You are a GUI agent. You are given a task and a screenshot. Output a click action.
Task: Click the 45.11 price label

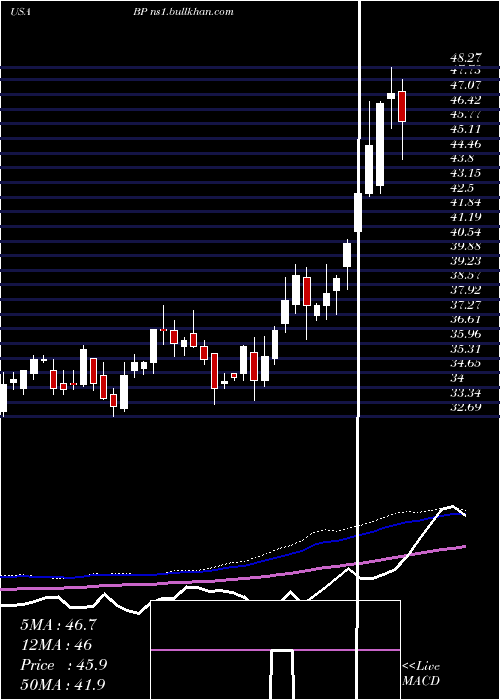pos(466,129)
